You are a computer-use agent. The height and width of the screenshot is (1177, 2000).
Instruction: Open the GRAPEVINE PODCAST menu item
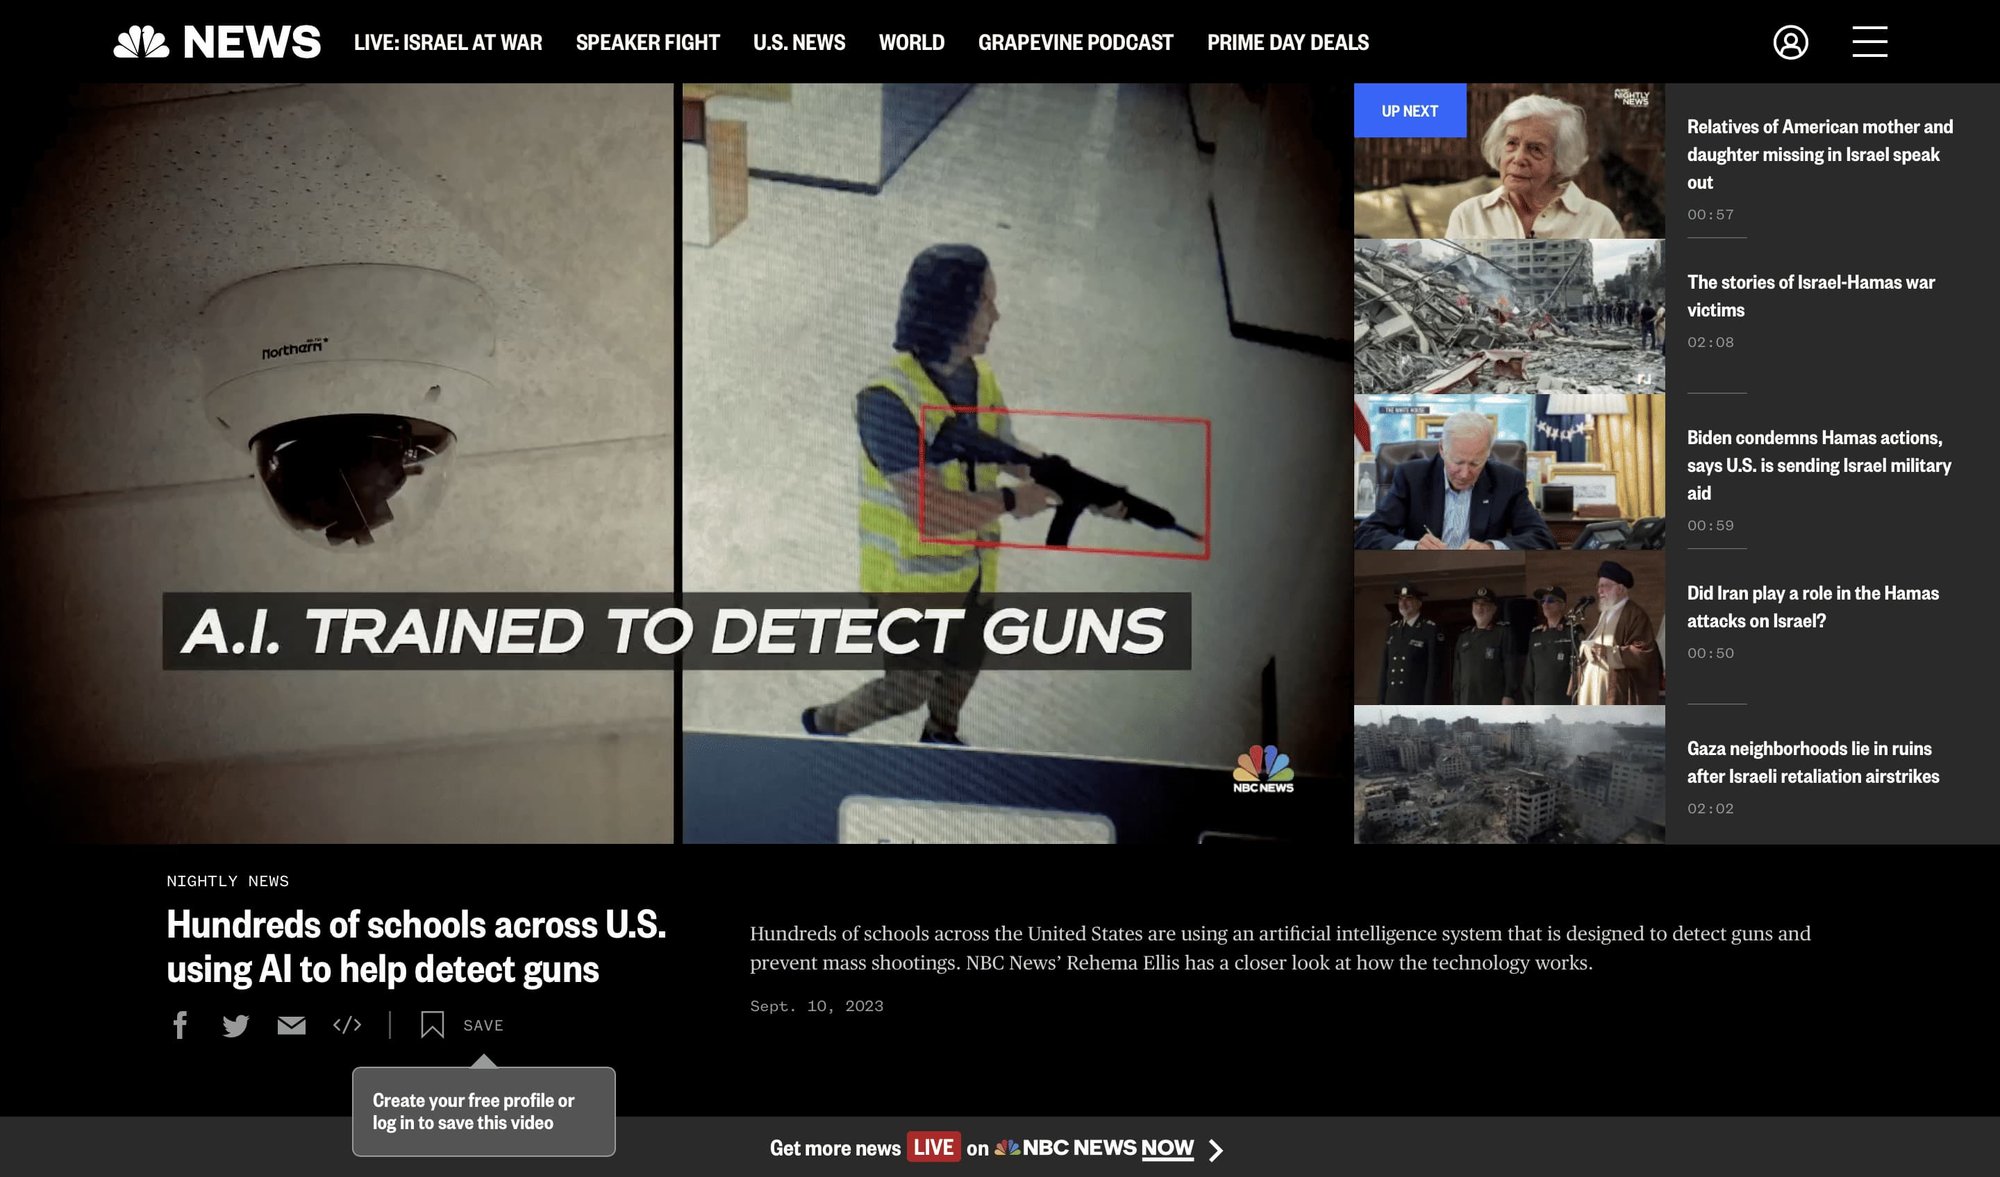click(1076, 42)
